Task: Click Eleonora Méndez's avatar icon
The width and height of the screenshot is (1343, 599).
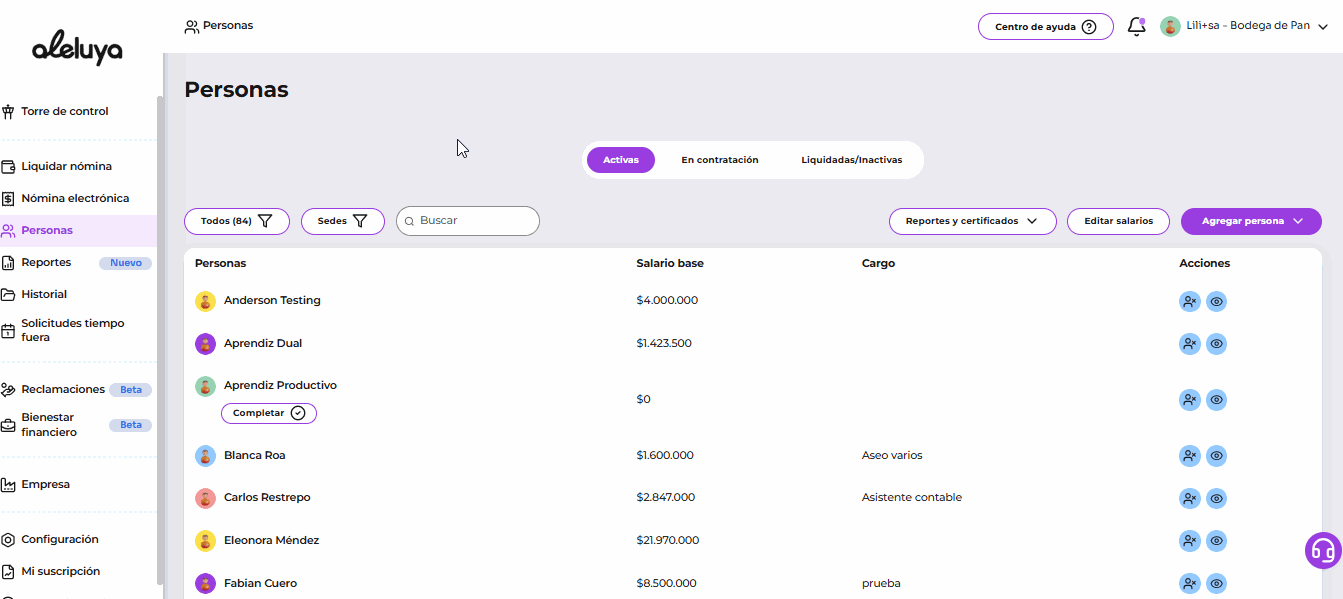Action: (x=205, y=541)
